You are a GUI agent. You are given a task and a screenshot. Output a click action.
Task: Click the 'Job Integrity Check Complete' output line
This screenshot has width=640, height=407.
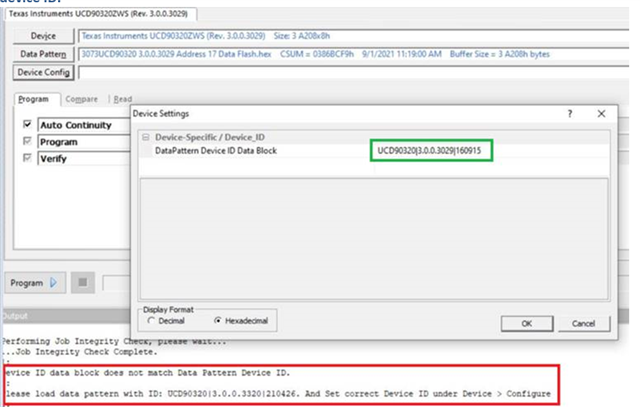[80, 352]
